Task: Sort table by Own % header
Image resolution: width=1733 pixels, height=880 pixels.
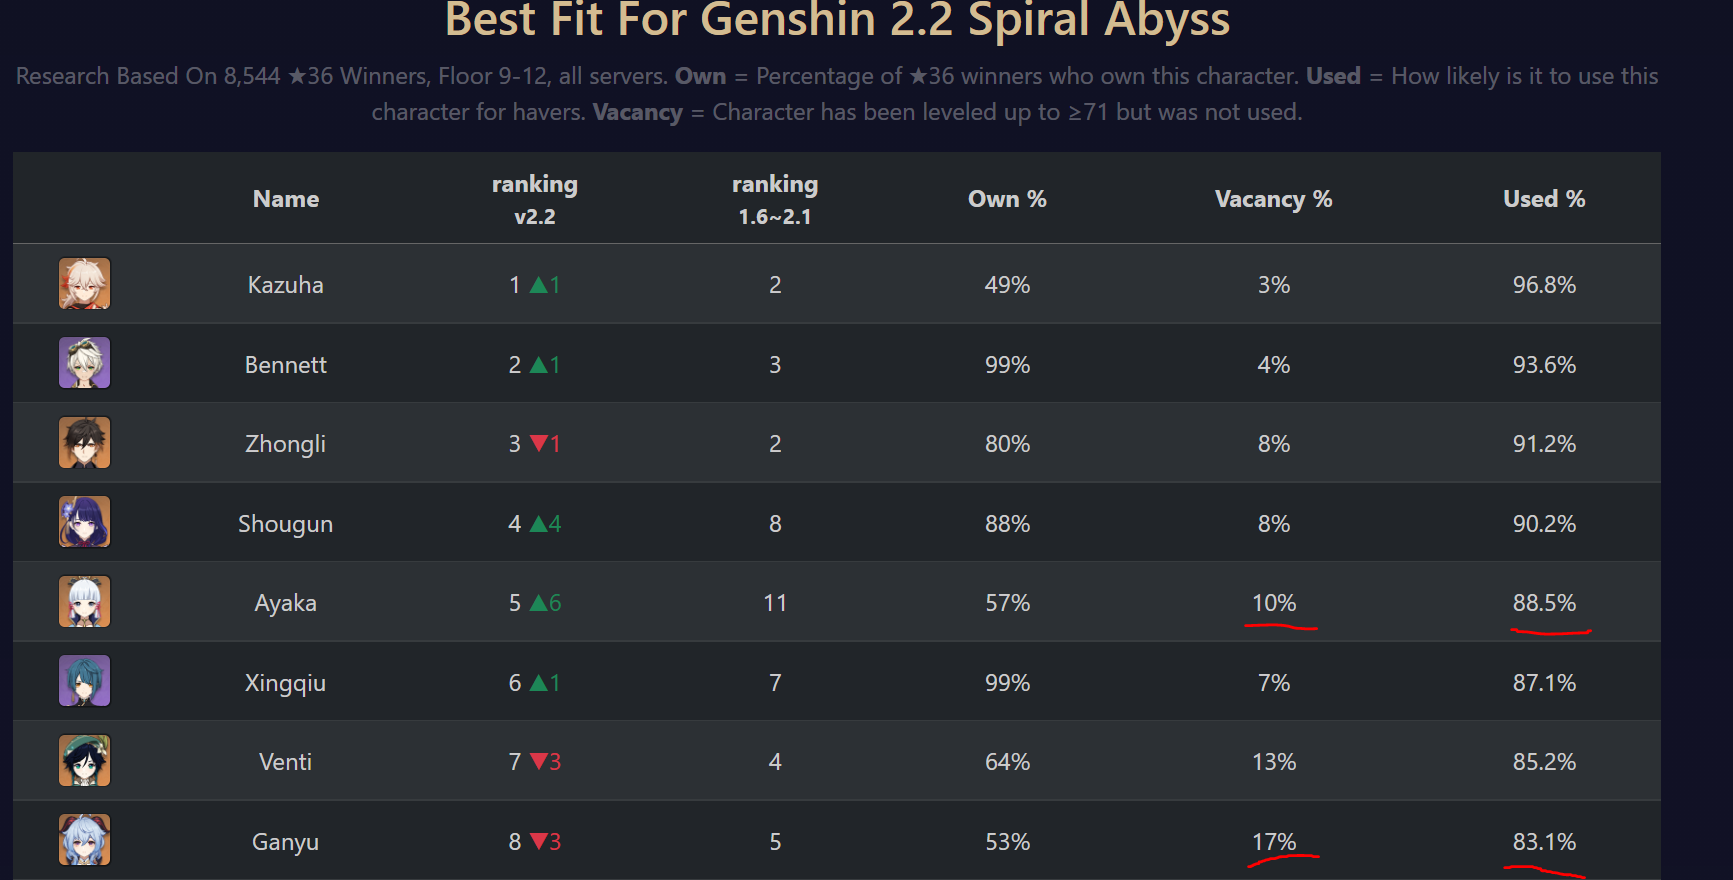Action: [x=1007, y=199]
